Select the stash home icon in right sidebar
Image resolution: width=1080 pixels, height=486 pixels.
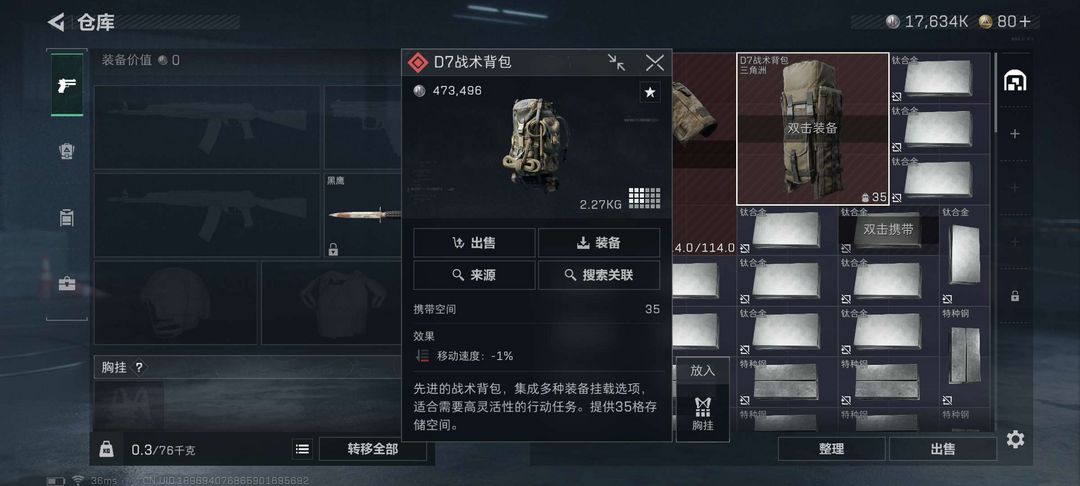[1015, 81]
